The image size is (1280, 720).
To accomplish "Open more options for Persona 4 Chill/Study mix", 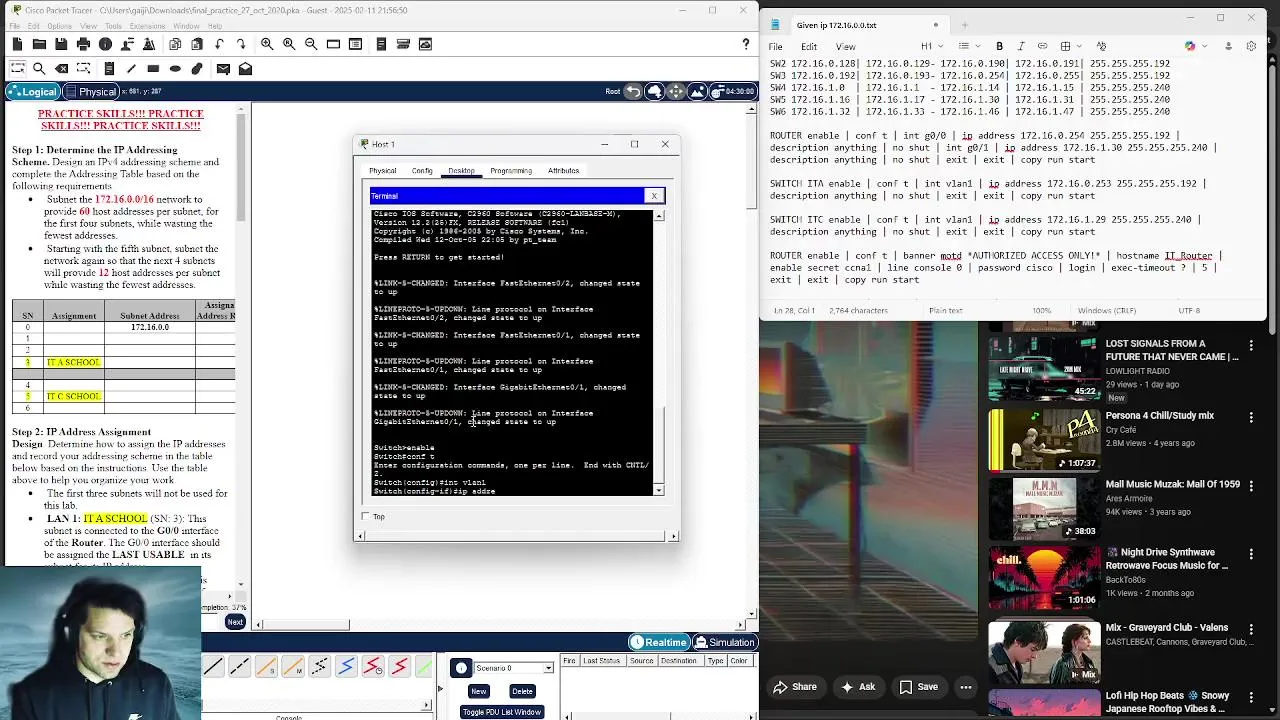I will pos(1251,416).
